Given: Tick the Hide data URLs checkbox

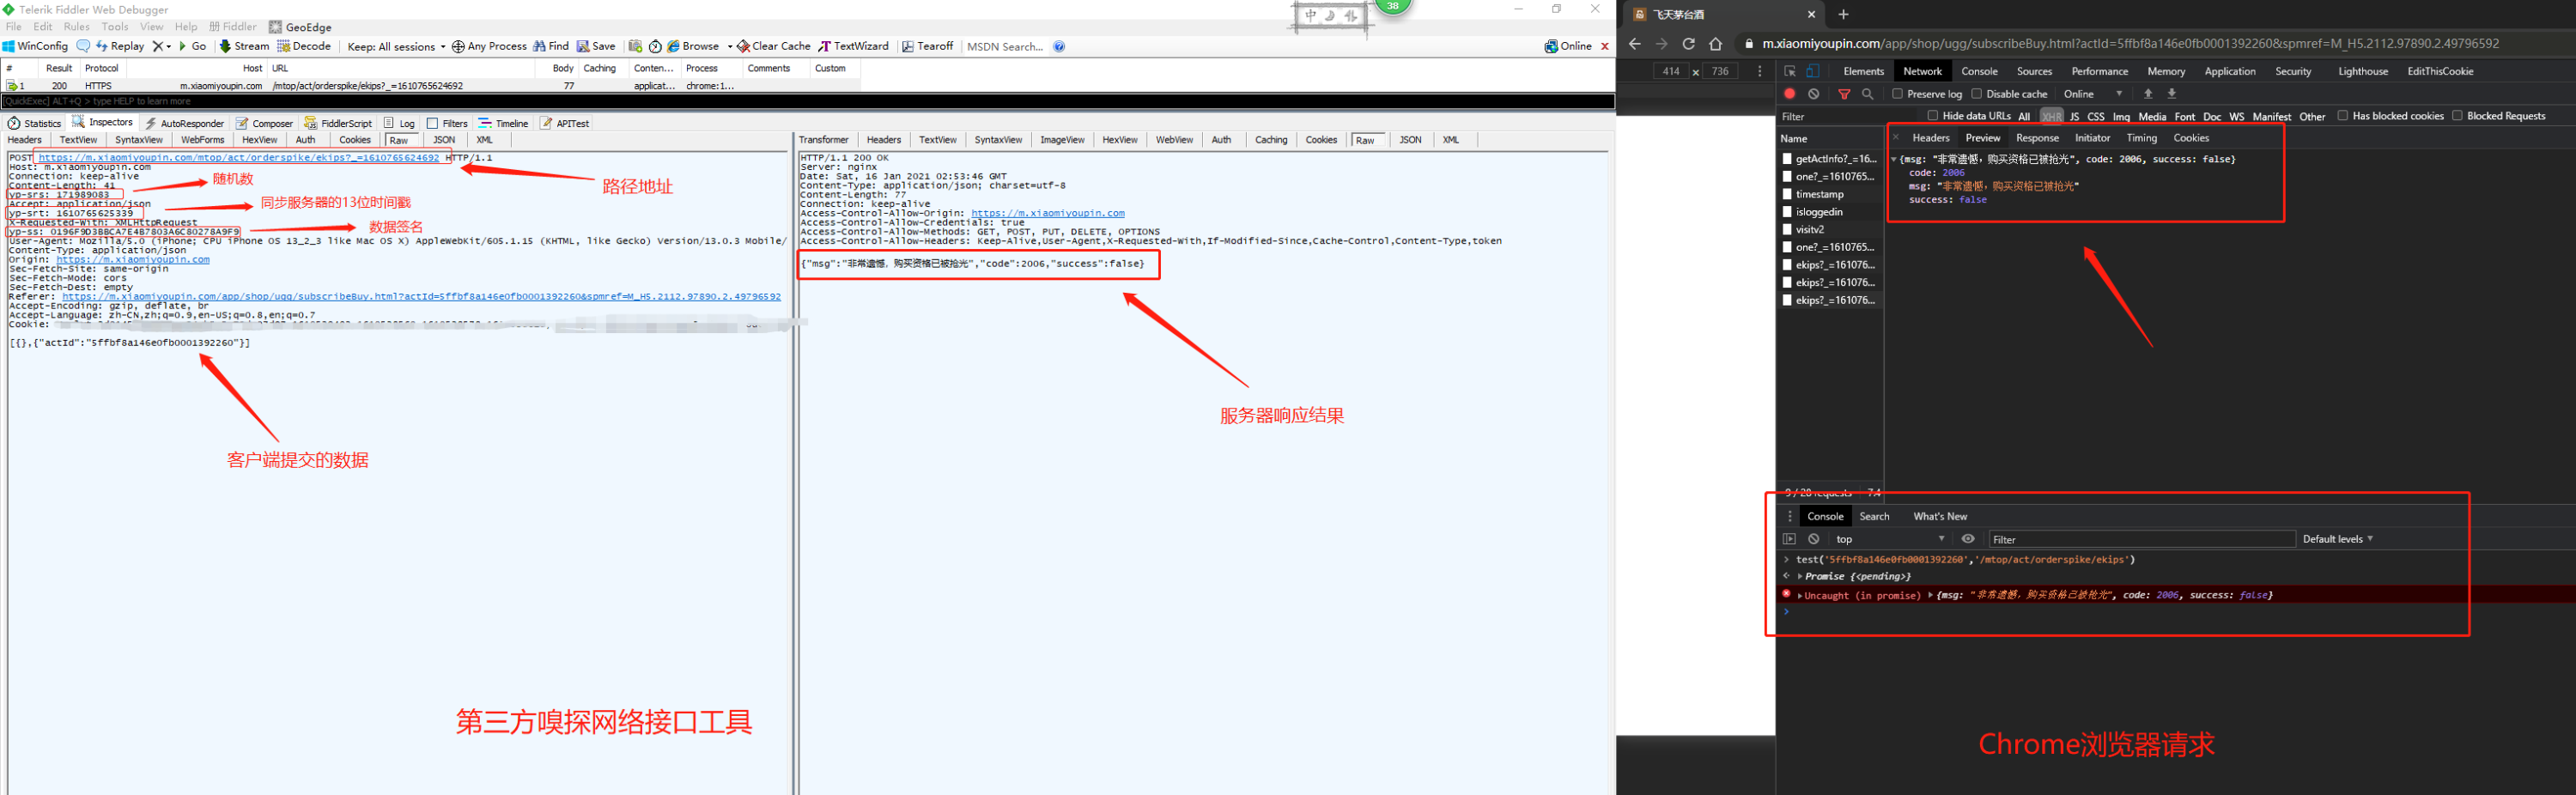Looking at the screenshot, I should (x=1932, y=116).
